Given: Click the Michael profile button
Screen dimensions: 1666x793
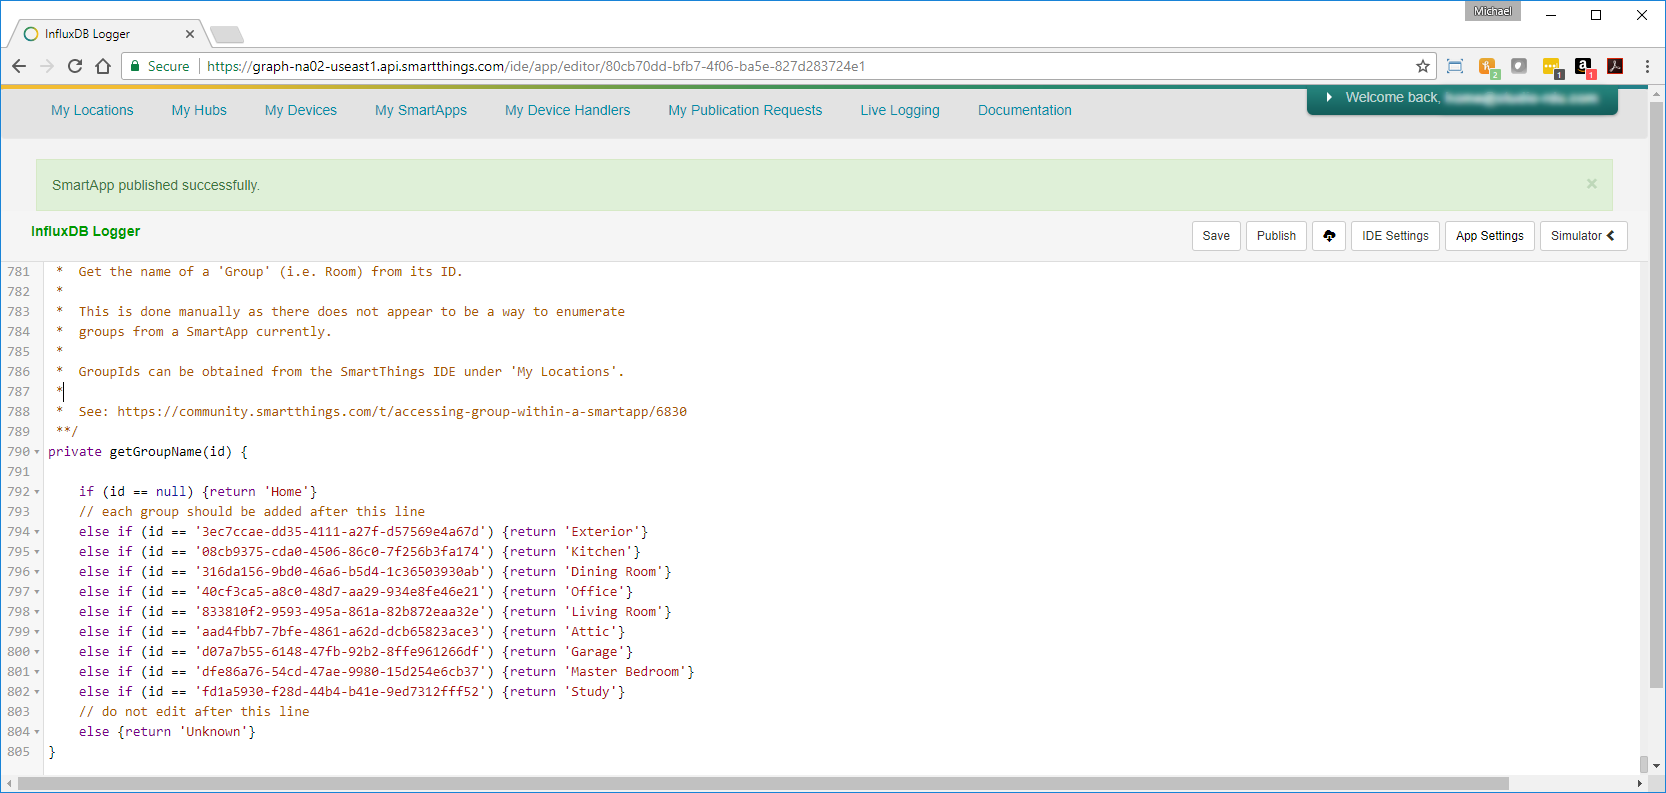Looking at the screenshot, I should 1492,11.
